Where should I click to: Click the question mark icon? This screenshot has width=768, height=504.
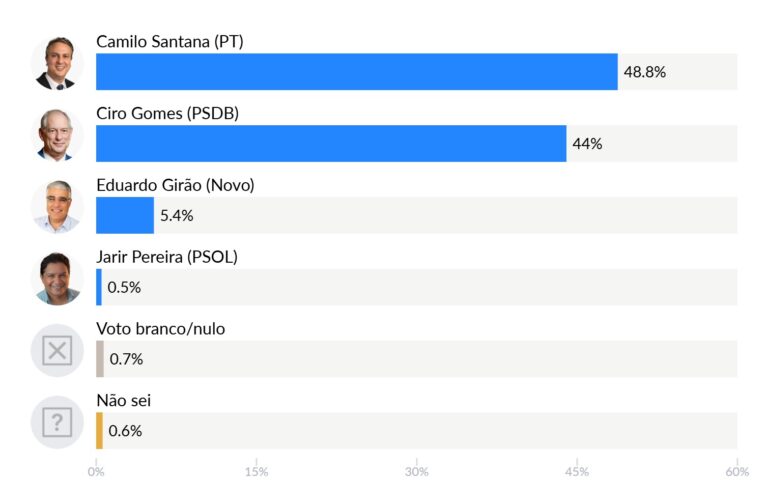[x=57, y=423]
